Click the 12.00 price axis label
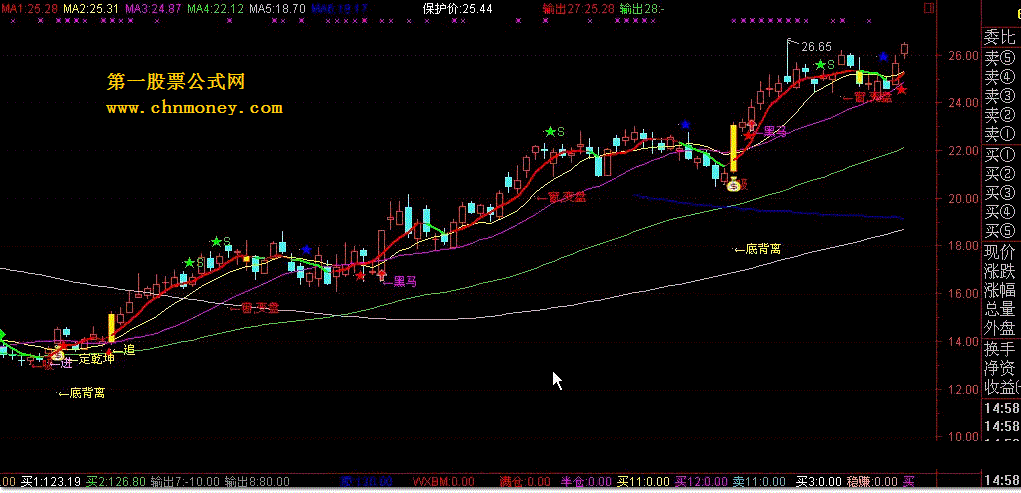This screenshot has height=493, width=1021. click(965, 389)
